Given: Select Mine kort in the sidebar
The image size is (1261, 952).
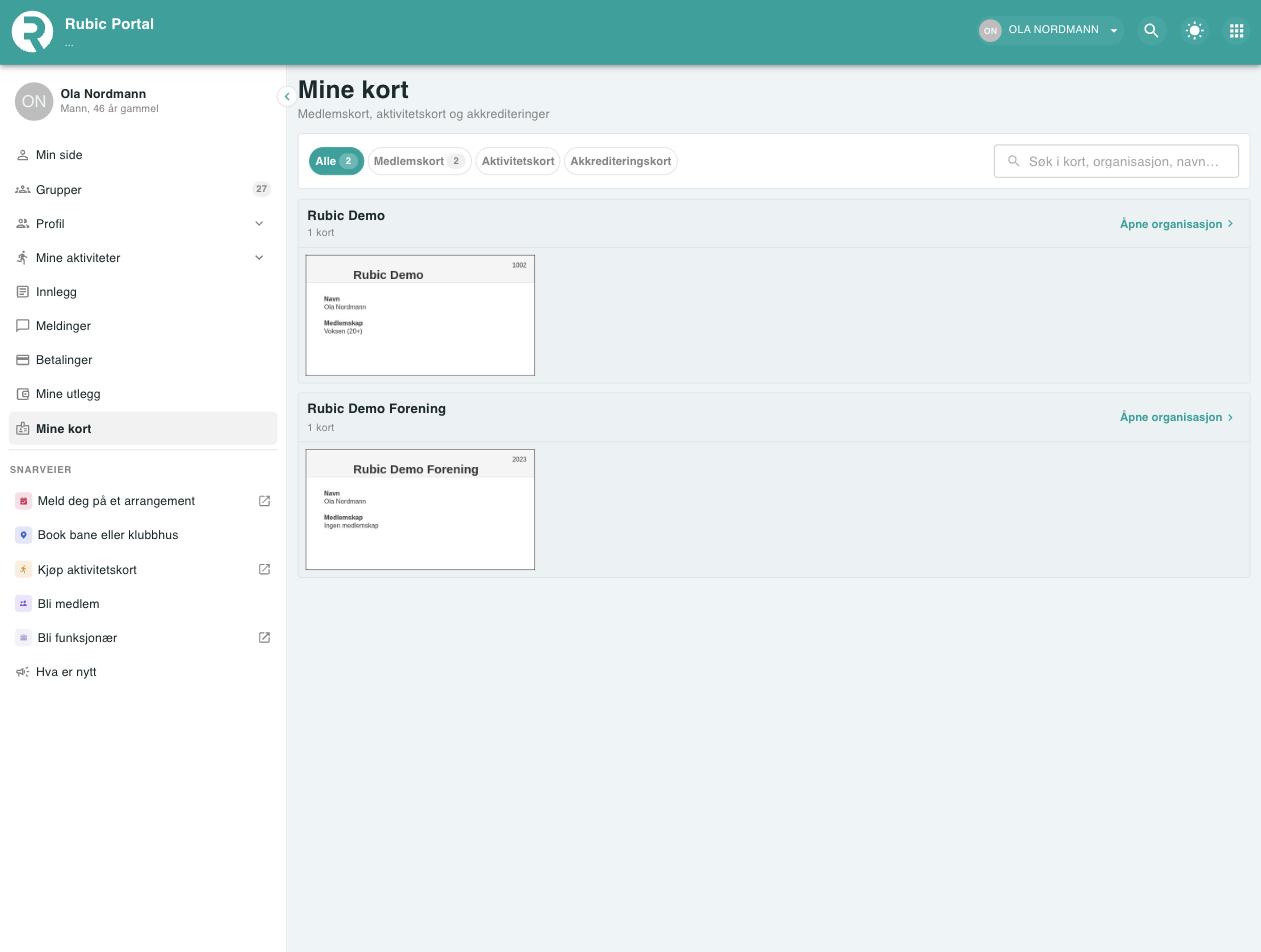Looking at the screenshot, I should 143,428.
